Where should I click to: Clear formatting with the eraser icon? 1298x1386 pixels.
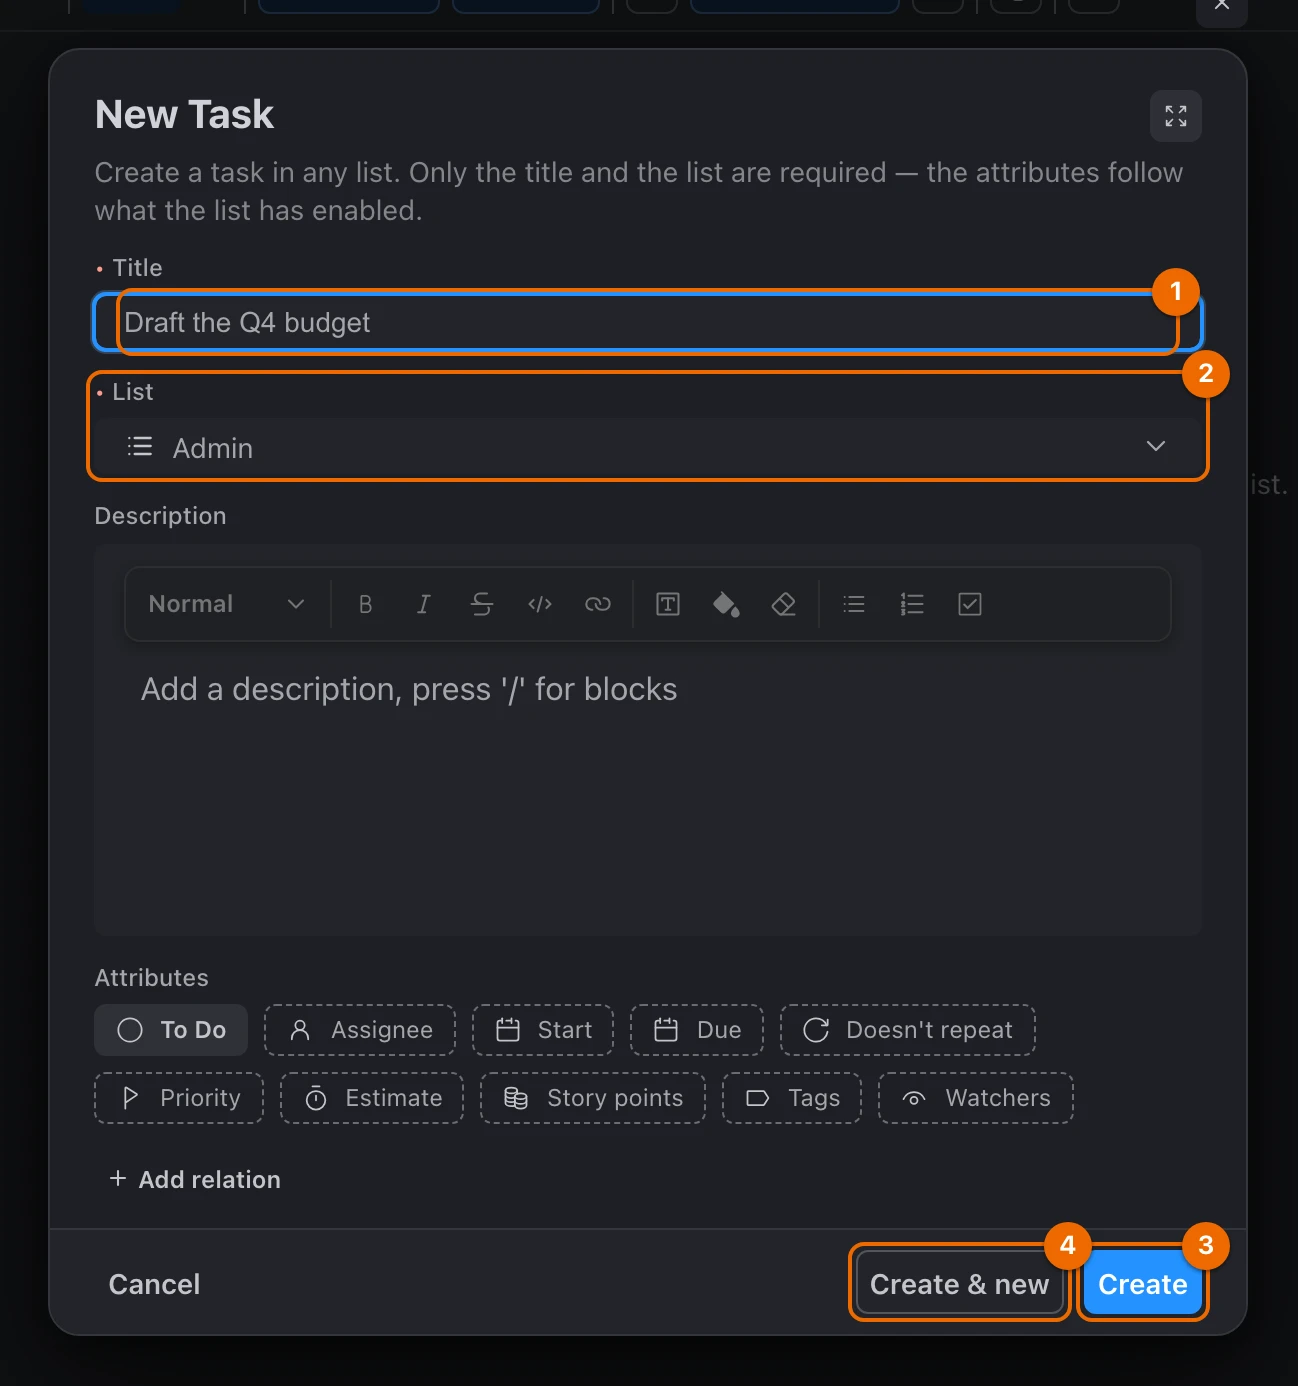tap(784, 604)
